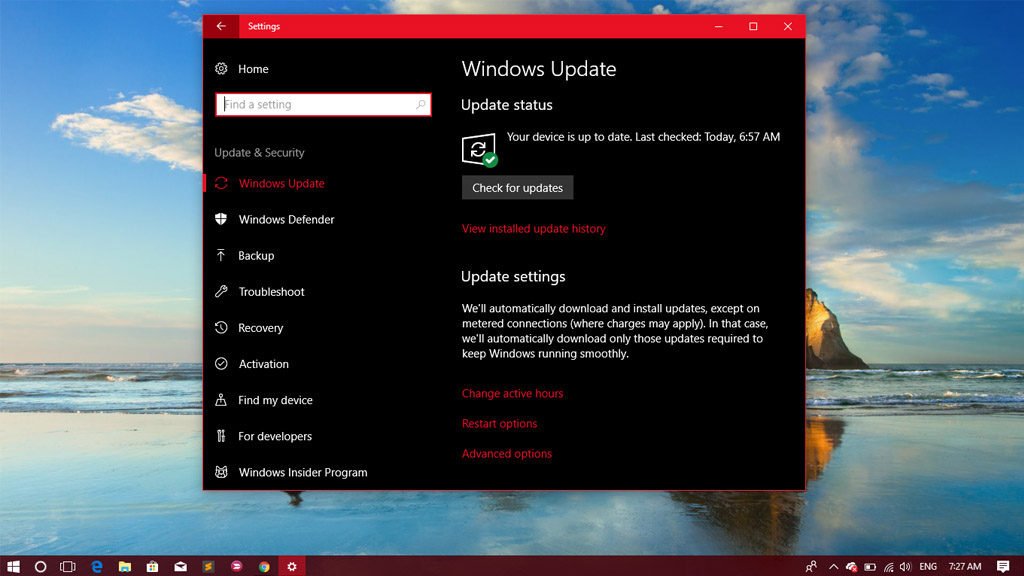This screenshot has width=1024, height=576.
Task: Open the Restart options link
Action: (500, 423)
